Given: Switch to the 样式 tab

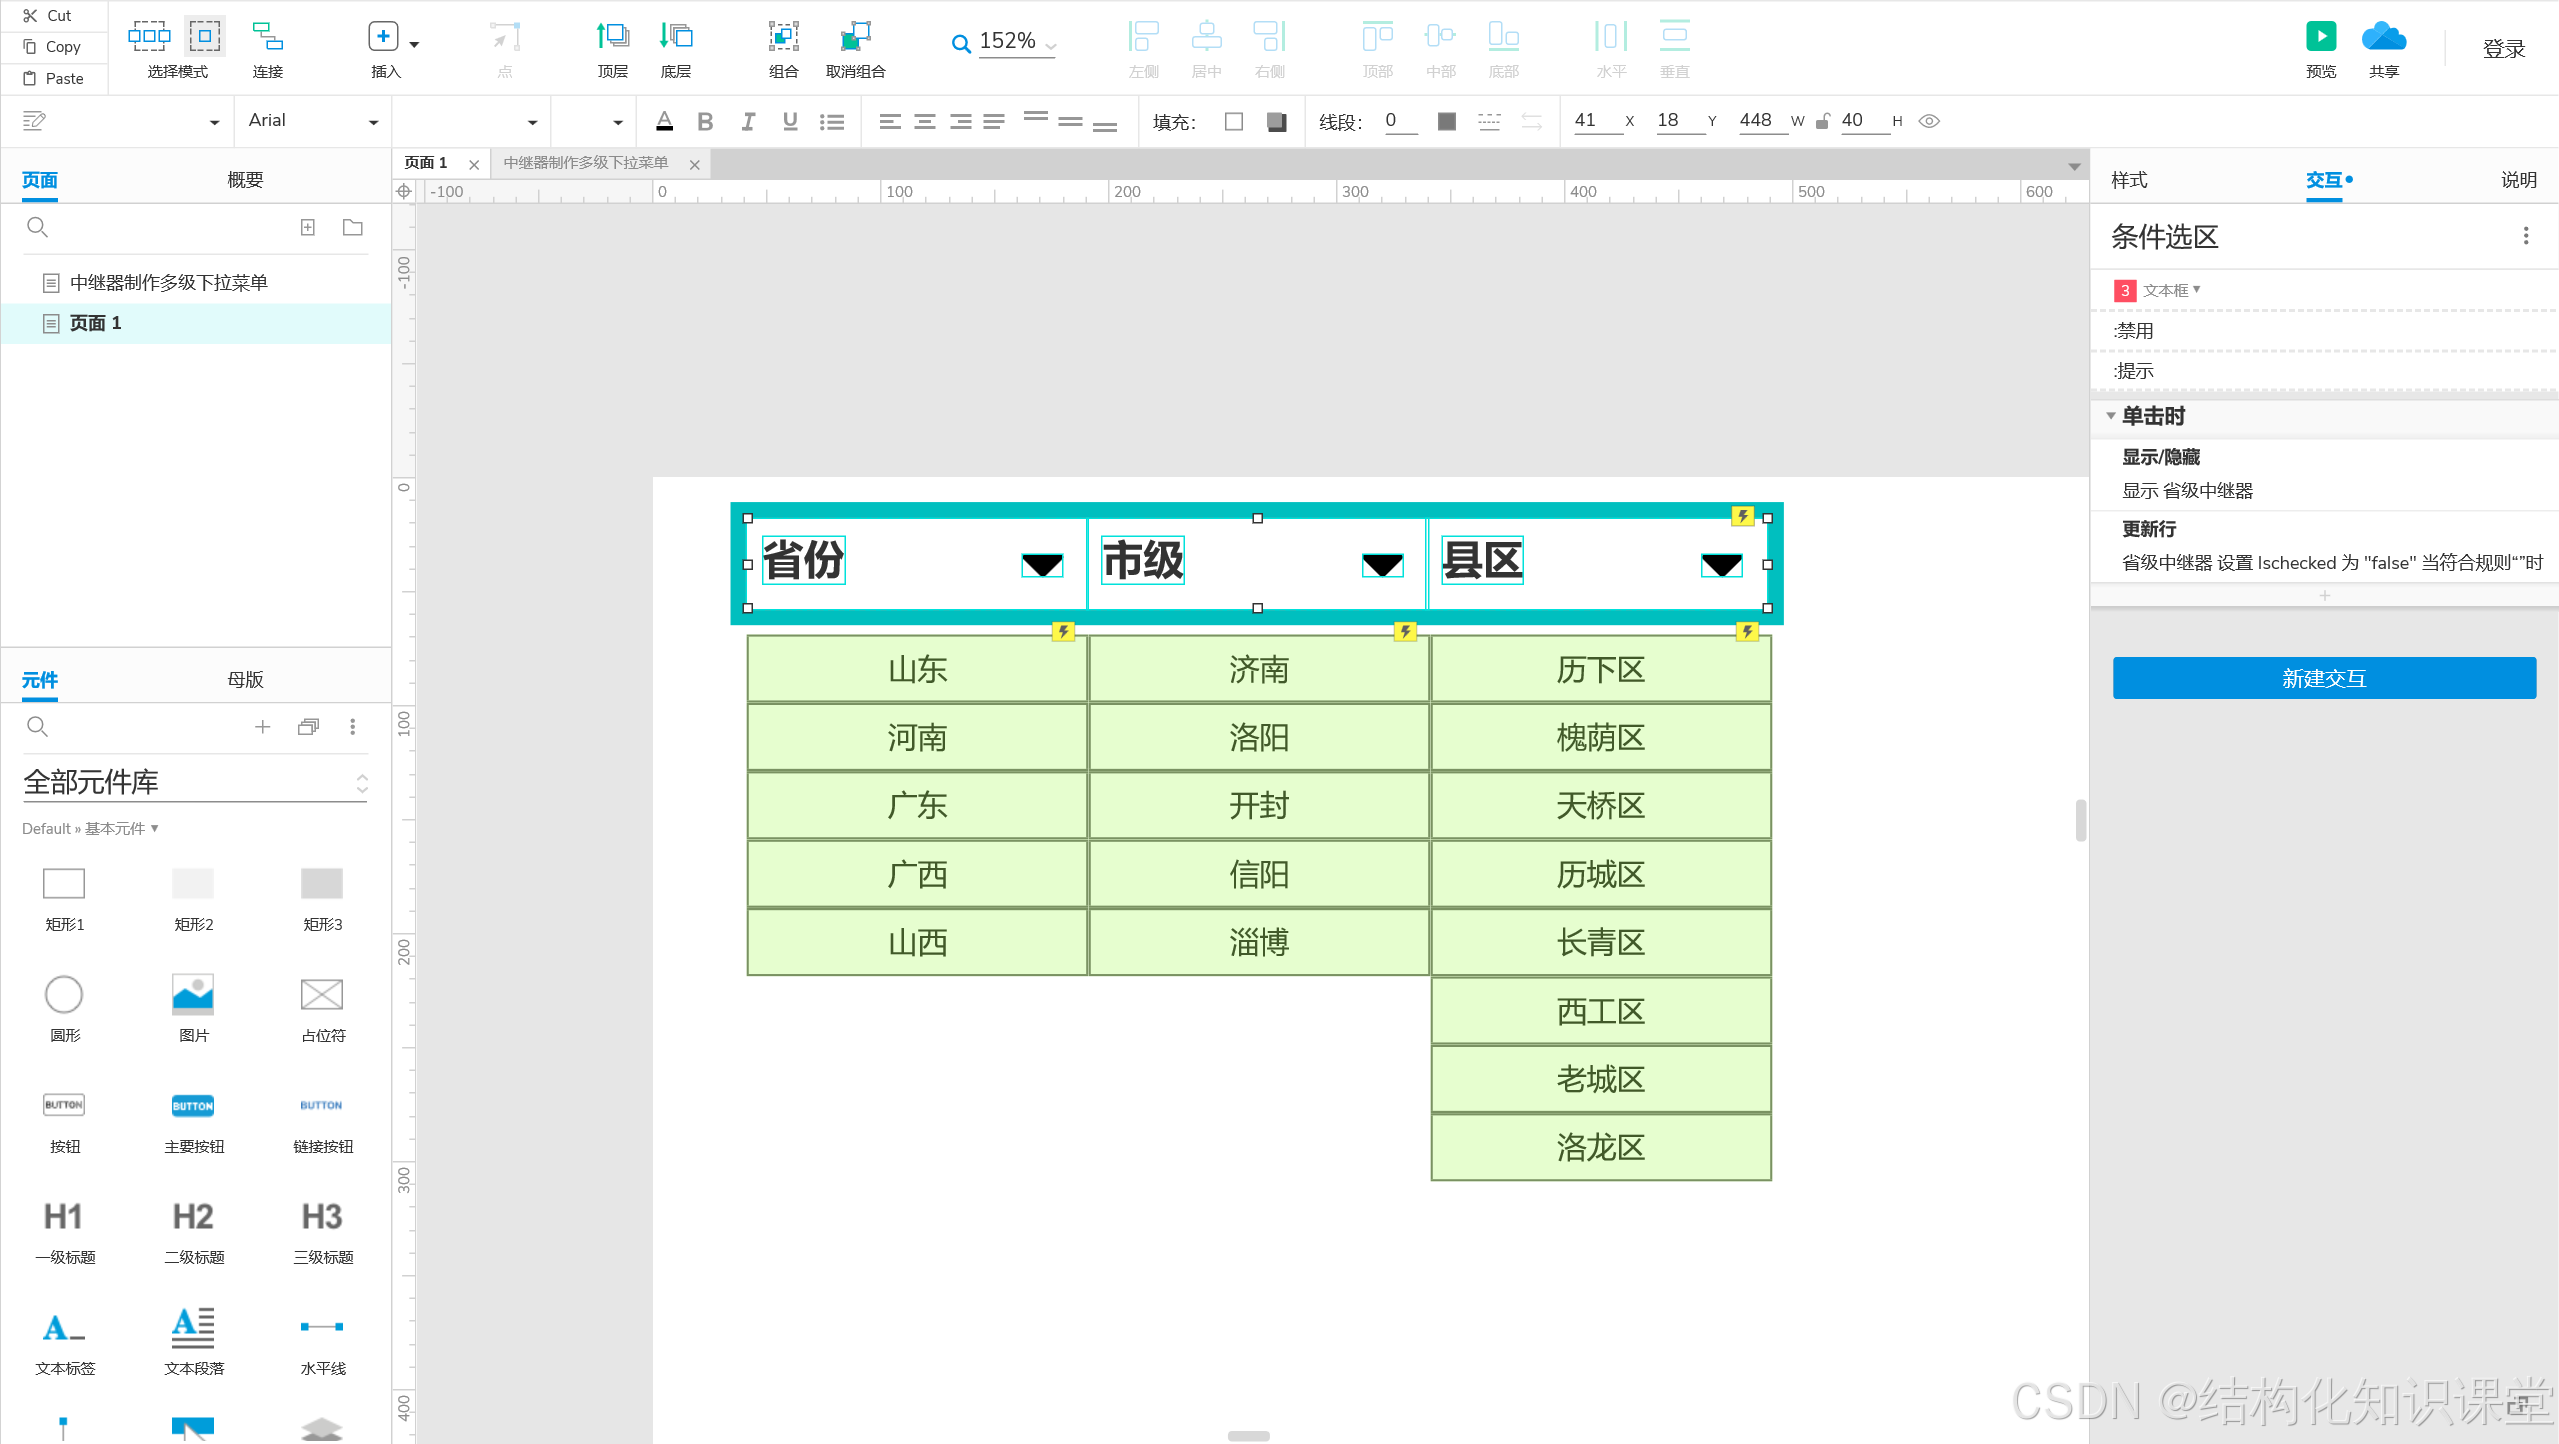Looking at the screenshot, I should click(x=2129, y=180).
